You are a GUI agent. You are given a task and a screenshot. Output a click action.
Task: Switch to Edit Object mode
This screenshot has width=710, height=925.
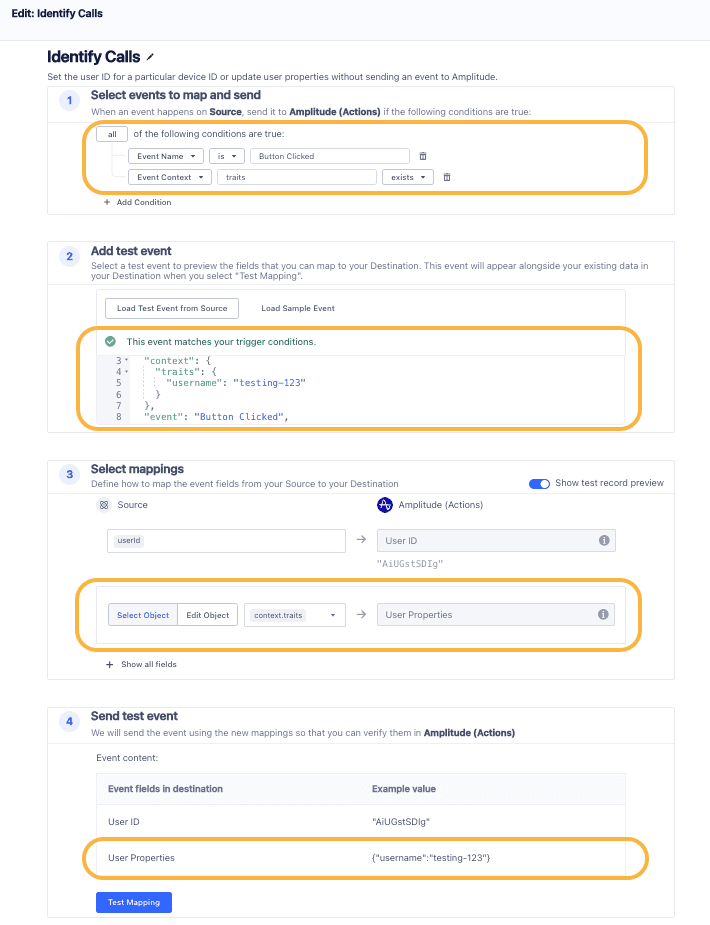coord(207,615)
